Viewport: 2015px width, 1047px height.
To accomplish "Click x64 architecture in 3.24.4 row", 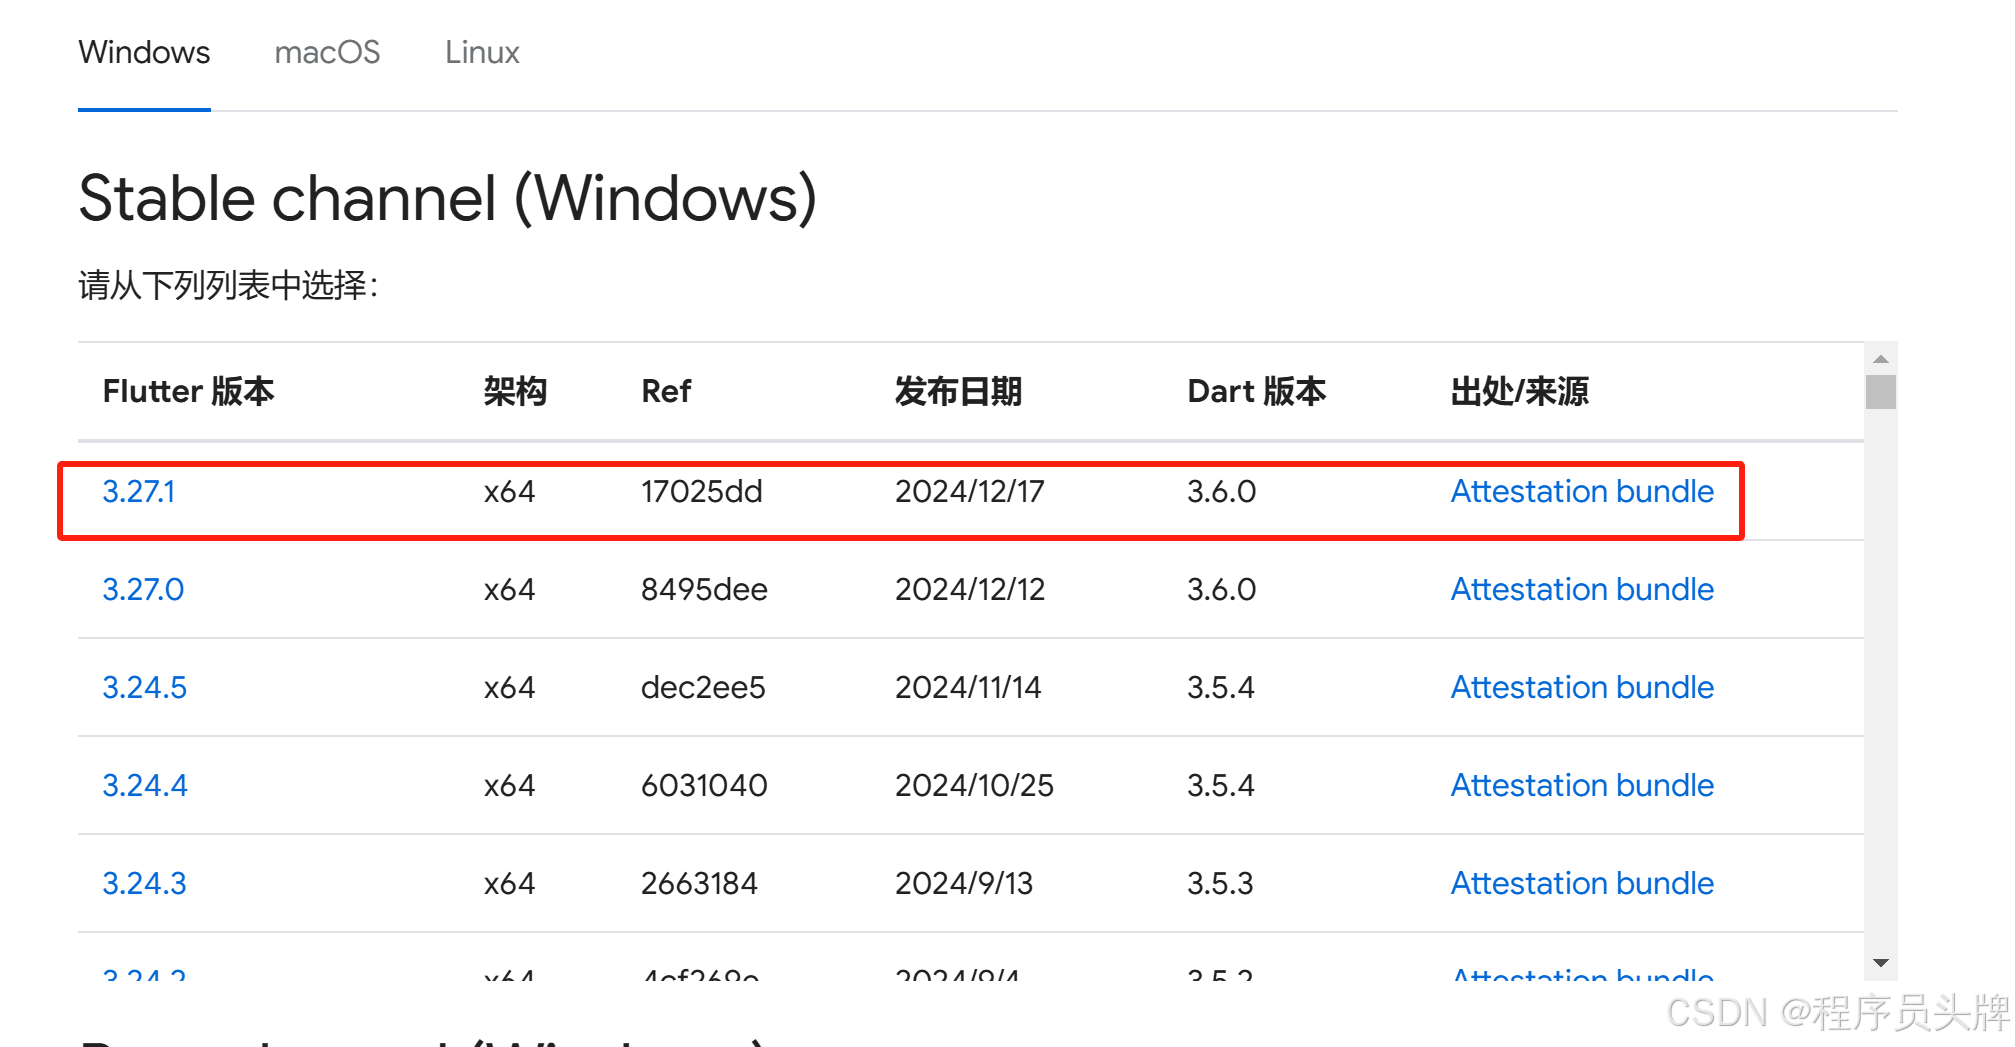I will (509, 785).
